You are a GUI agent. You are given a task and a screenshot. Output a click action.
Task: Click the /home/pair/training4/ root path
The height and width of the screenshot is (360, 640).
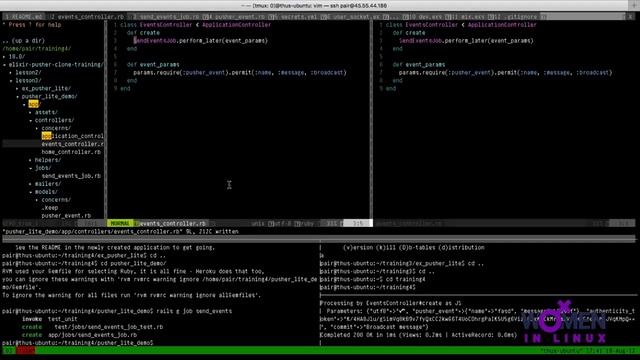pyautogui.click(x=37, y=49)
